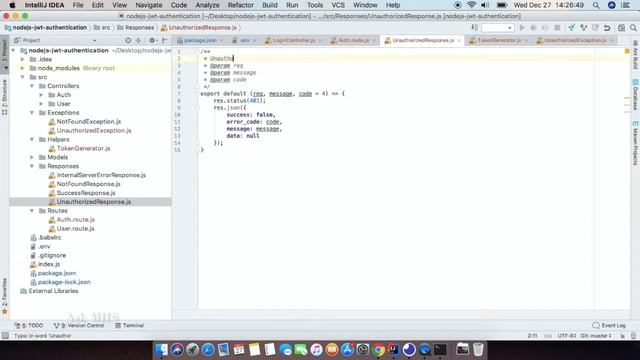Click the warning indicator at editor top-right
The image size is (640, 360).
(x=627, y=51)
